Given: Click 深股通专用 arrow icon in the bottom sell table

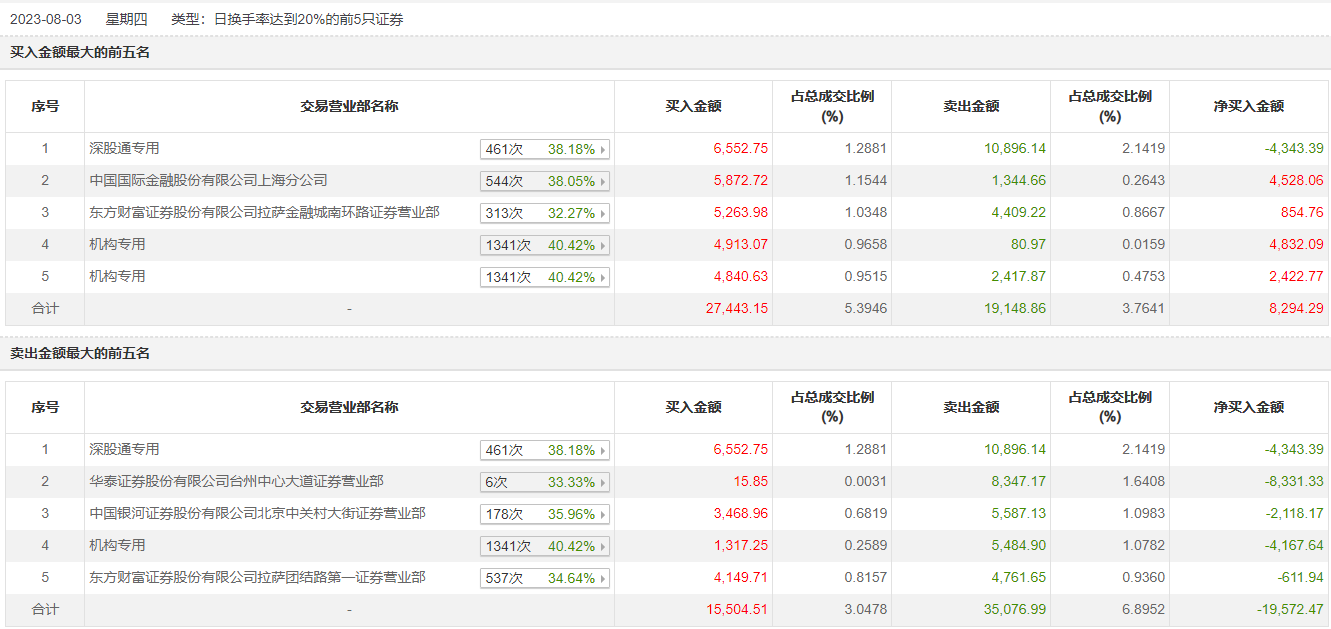Looking at the screenshot, I should point(603,451).
